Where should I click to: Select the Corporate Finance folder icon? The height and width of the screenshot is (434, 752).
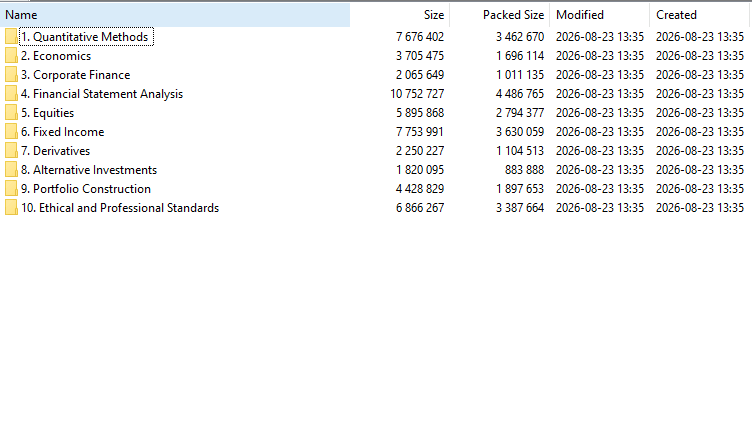point(11,75)
